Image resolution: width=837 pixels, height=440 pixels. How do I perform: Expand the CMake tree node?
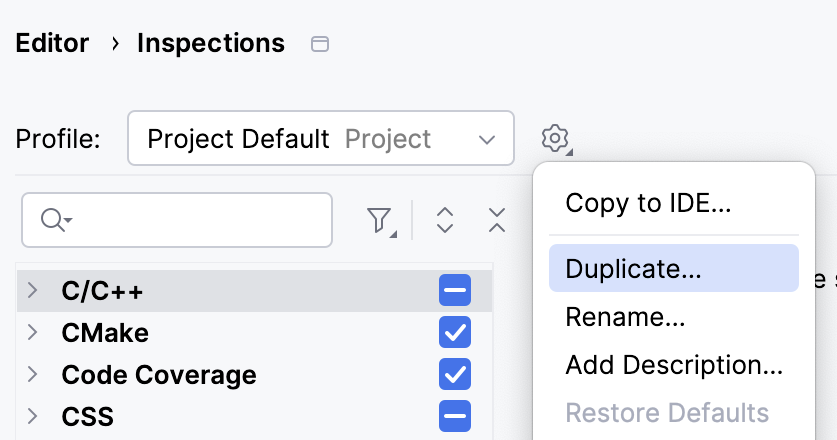tap(32, 332)
